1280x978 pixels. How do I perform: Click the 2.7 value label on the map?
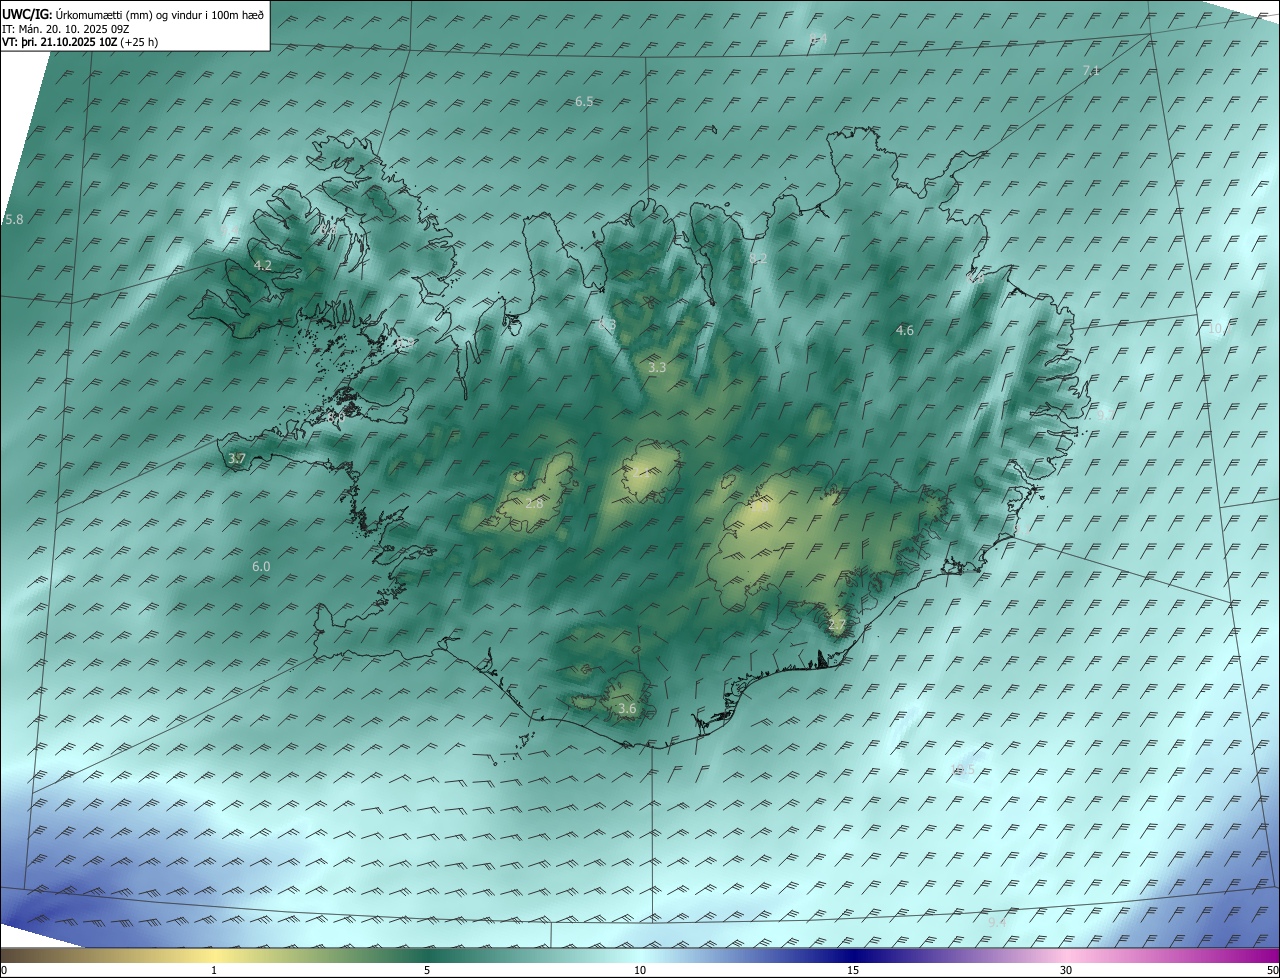837,625
